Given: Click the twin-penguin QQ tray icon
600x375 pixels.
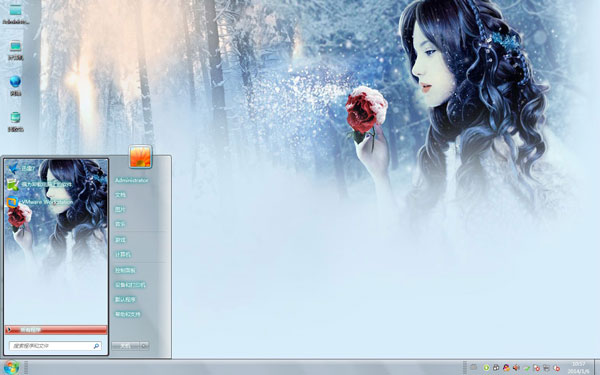Looking at the screenshot, I should click(x=496, y=368).
